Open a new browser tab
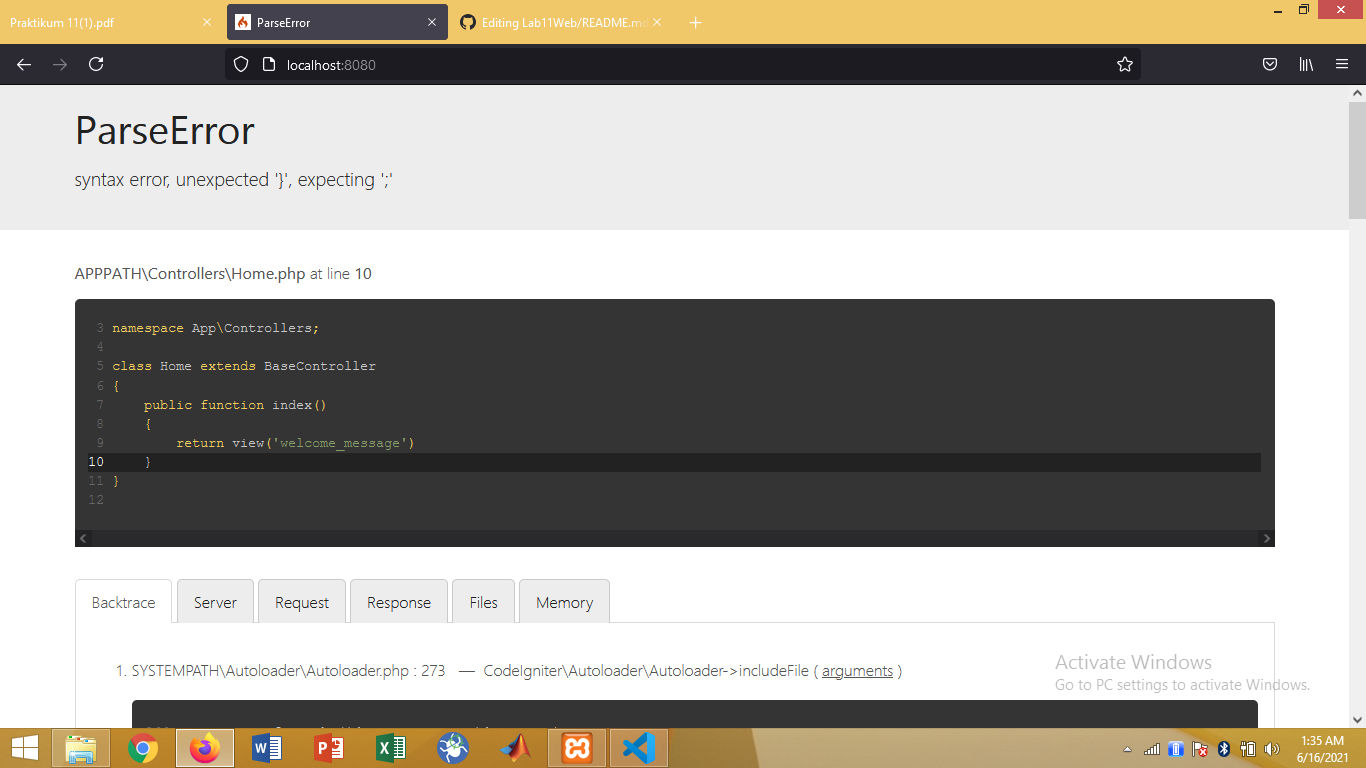This screenshot has height=768, width=1366. point(695,21)
